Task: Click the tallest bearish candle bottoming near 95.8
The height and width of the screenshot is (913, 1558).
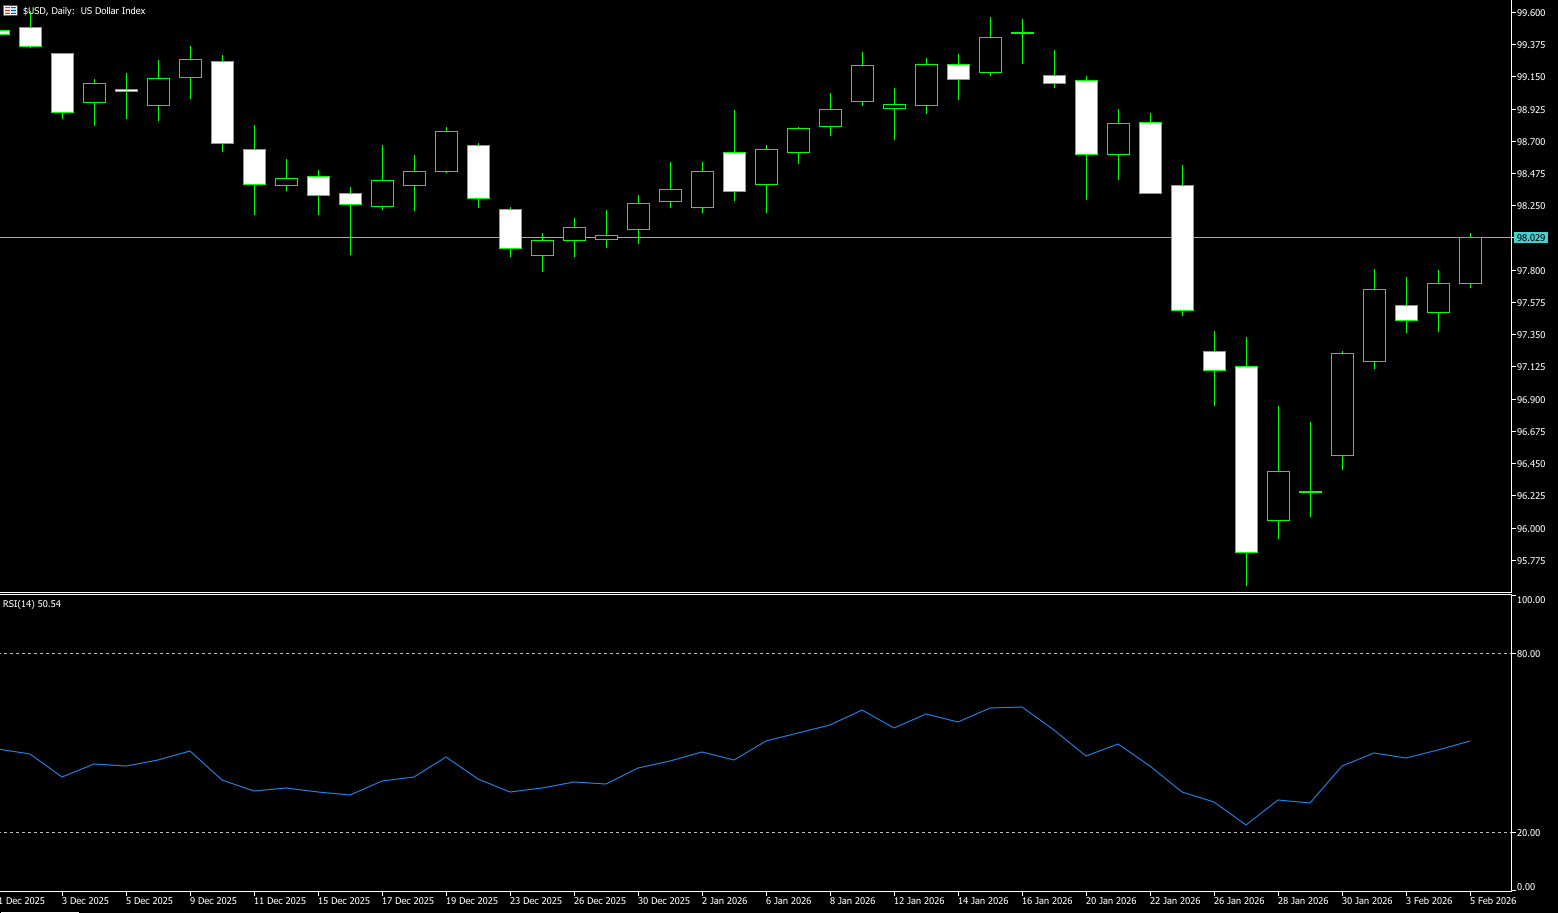Action: [x=1246, y=460]
